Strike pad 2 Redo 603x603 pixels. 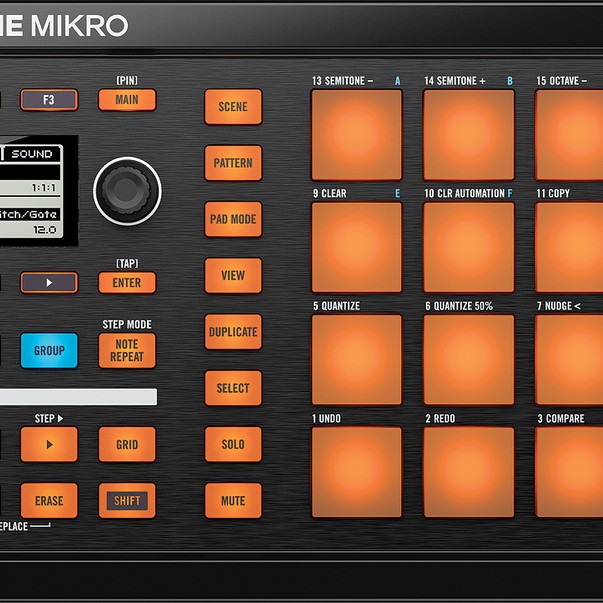pyautogui.click(x=469, y=472)
